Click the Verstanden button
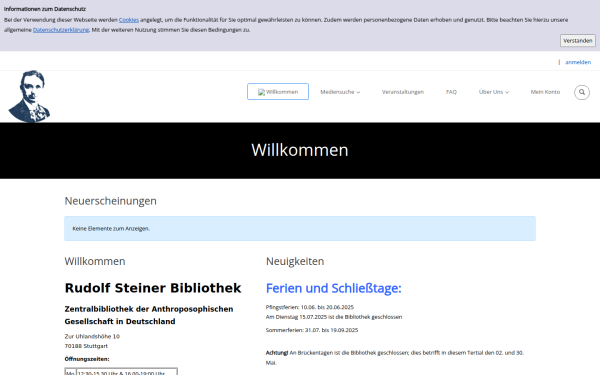The width and height of the screenshot is (600, 375). (x=578, y=41)
